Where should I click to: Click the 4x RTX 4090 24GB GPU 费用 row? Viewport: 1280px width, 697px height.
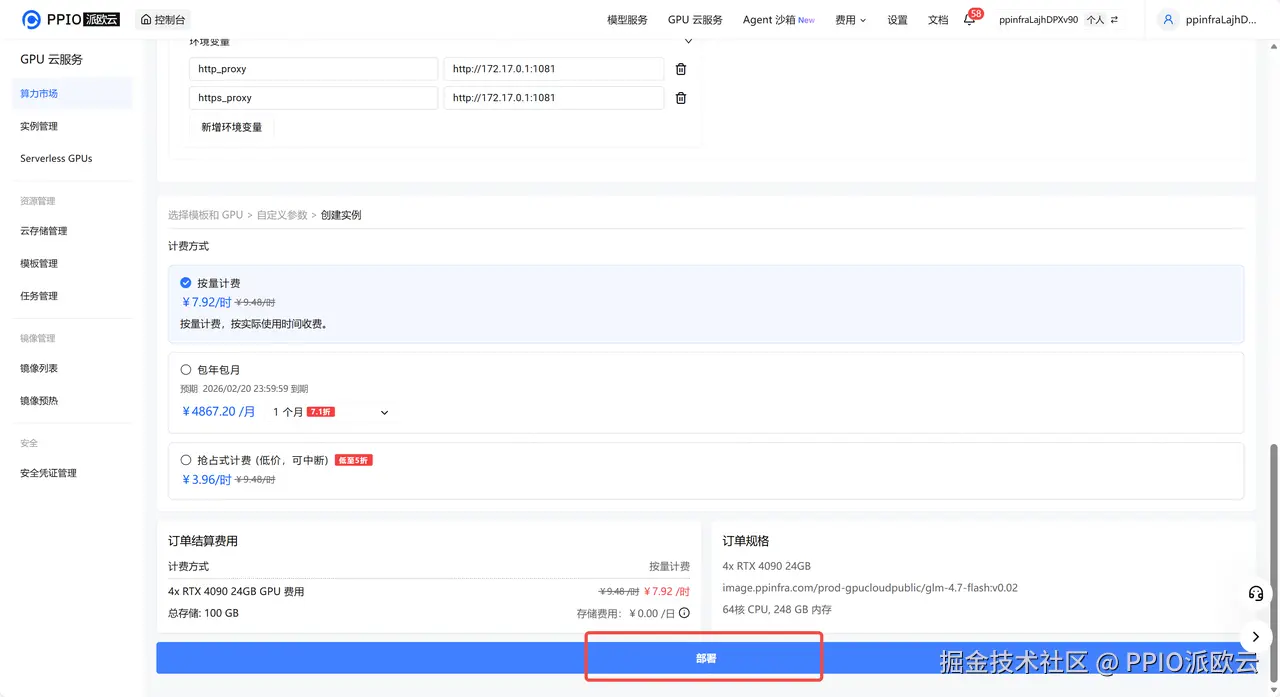[429, 591]
